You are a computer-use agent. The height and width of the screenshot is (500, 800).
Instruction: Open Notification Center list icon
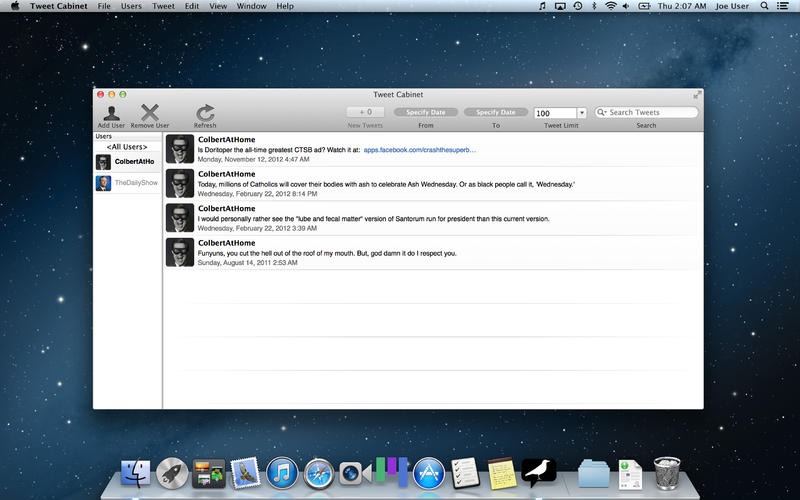782,6
